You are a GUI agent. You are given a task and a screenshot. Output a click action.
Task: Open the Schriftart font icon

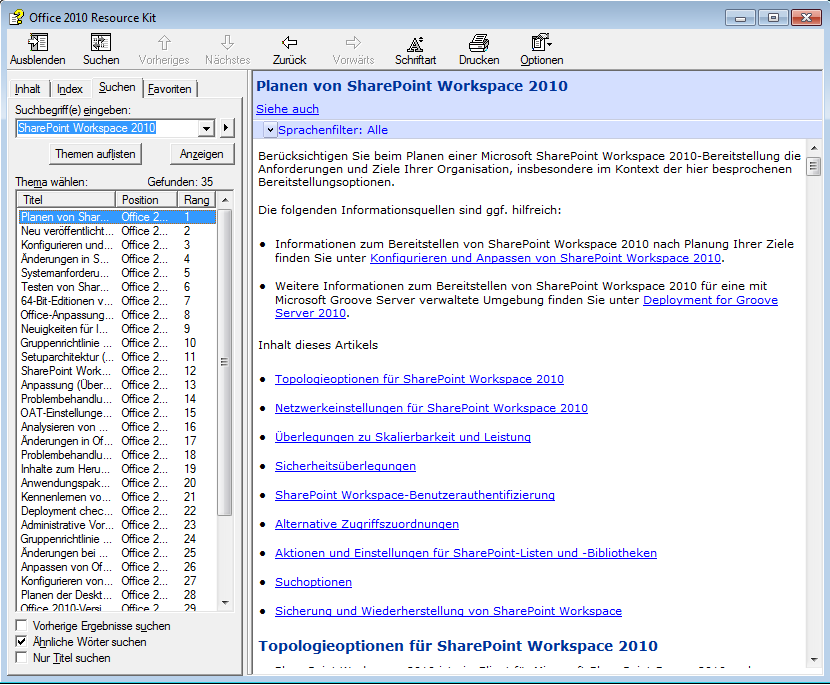(415, 43)
